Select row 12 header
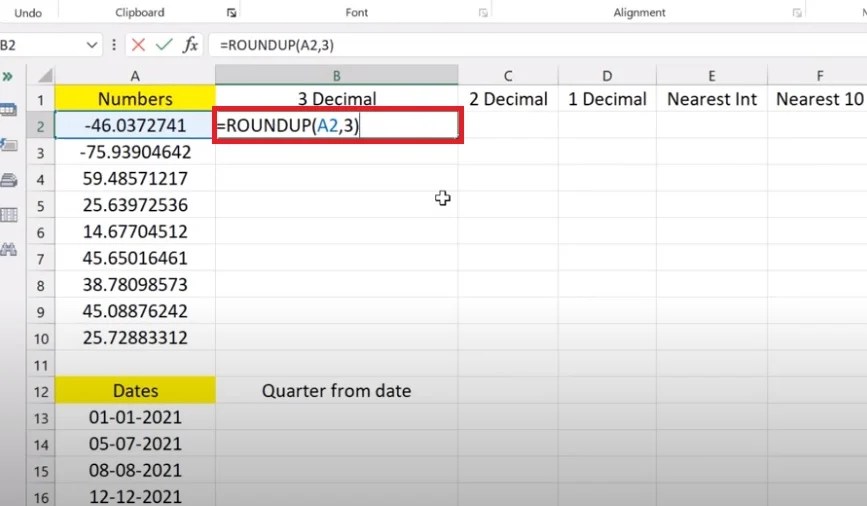Screen dimensions: 867x506 pos(40,392)
